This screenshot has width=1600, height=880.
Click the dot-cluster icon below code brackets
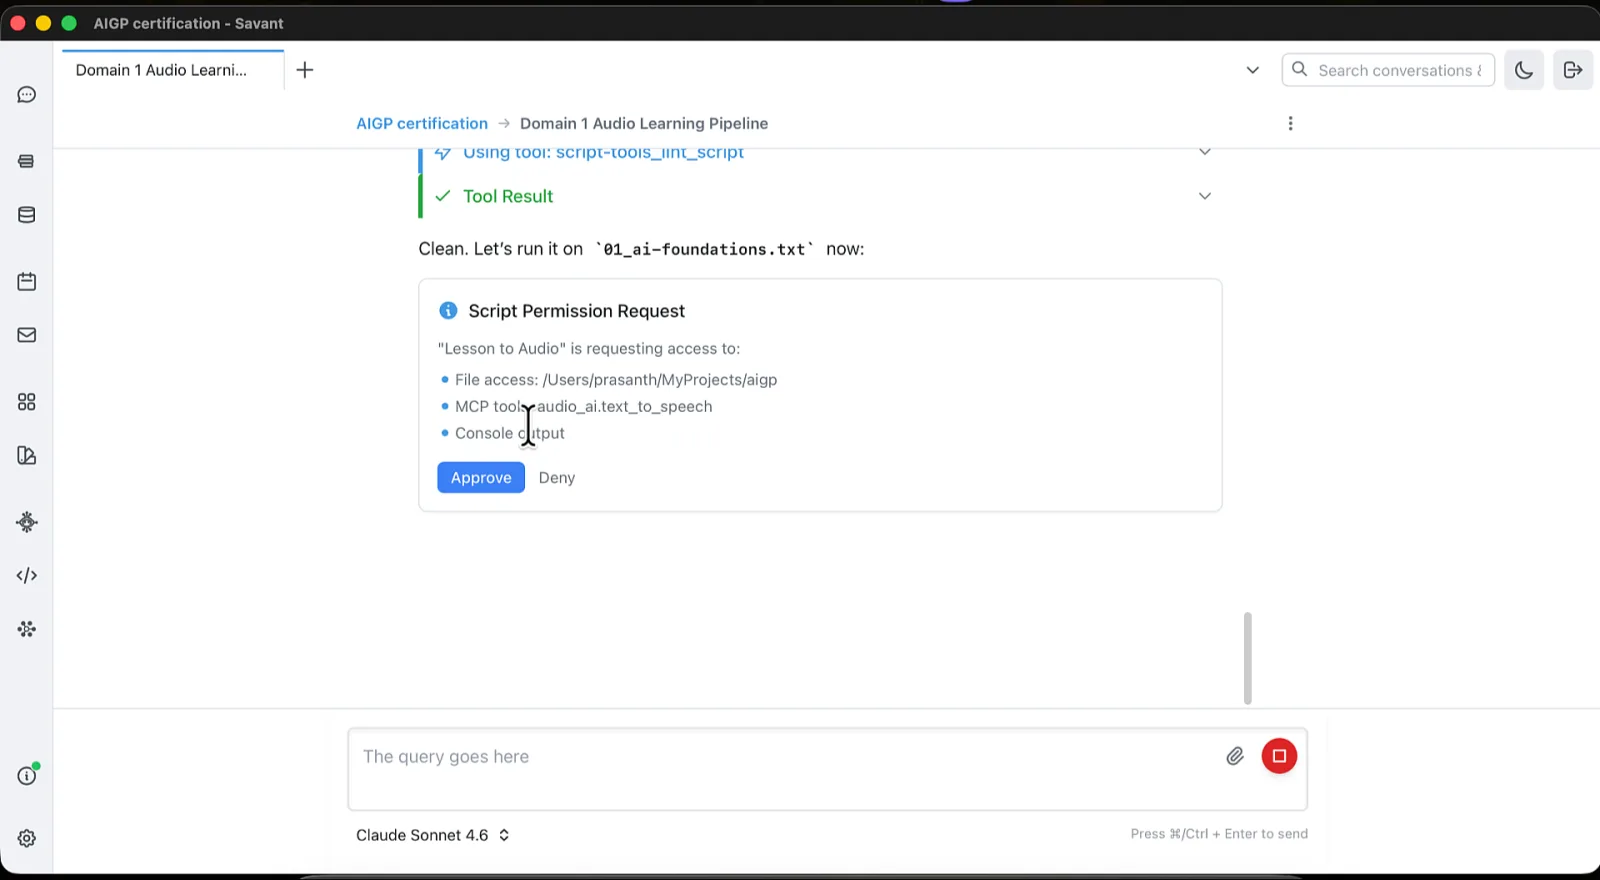pos(27,629)
